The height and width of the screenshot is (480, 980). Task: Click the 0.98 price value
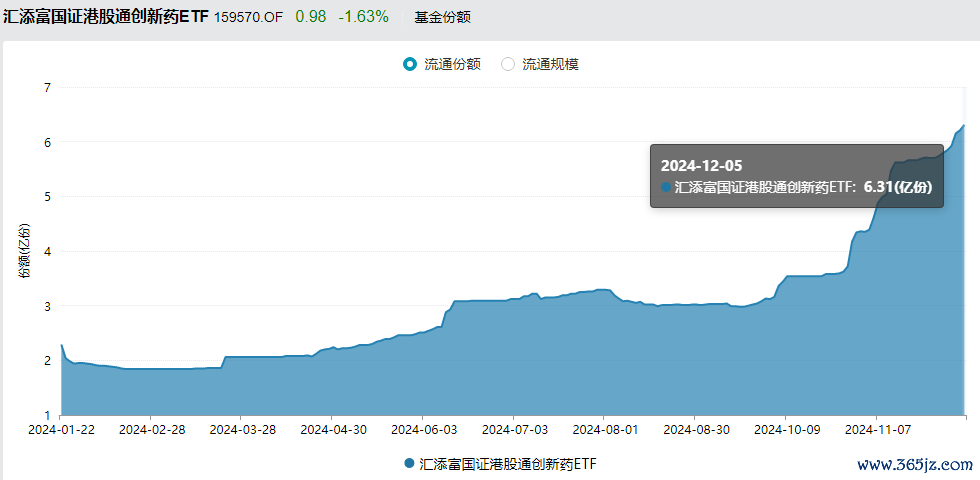(311, 17)
